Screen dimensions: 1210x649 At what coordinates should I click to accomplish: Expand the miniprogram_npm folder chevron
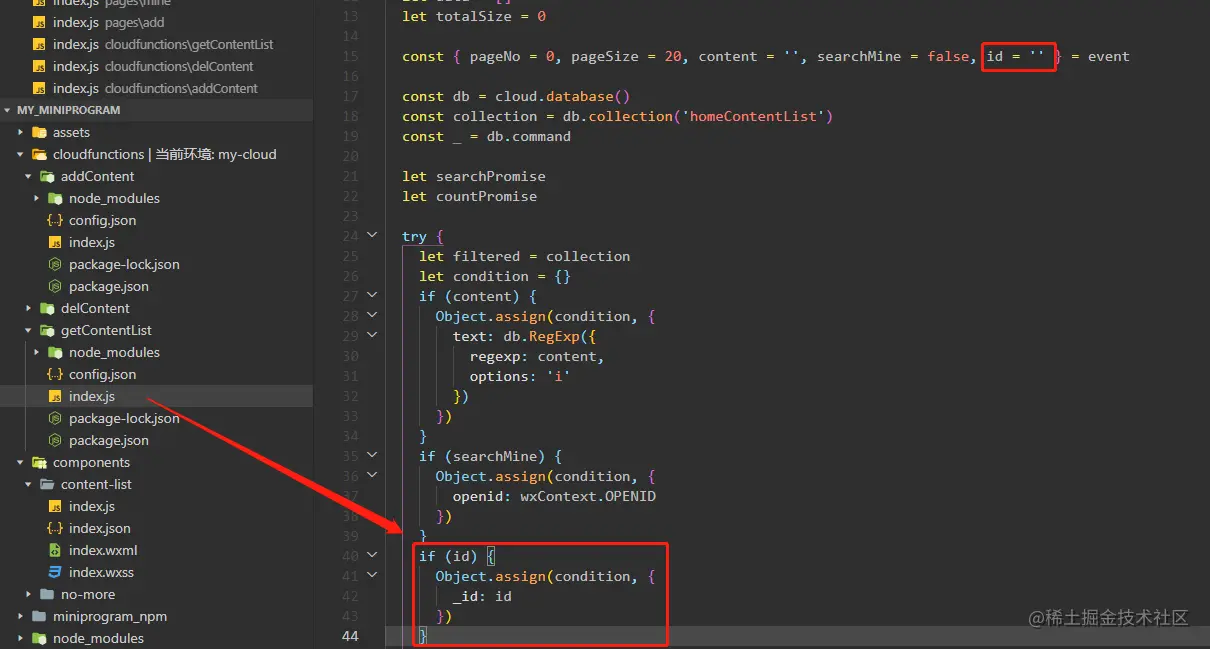tap(21, 616)
